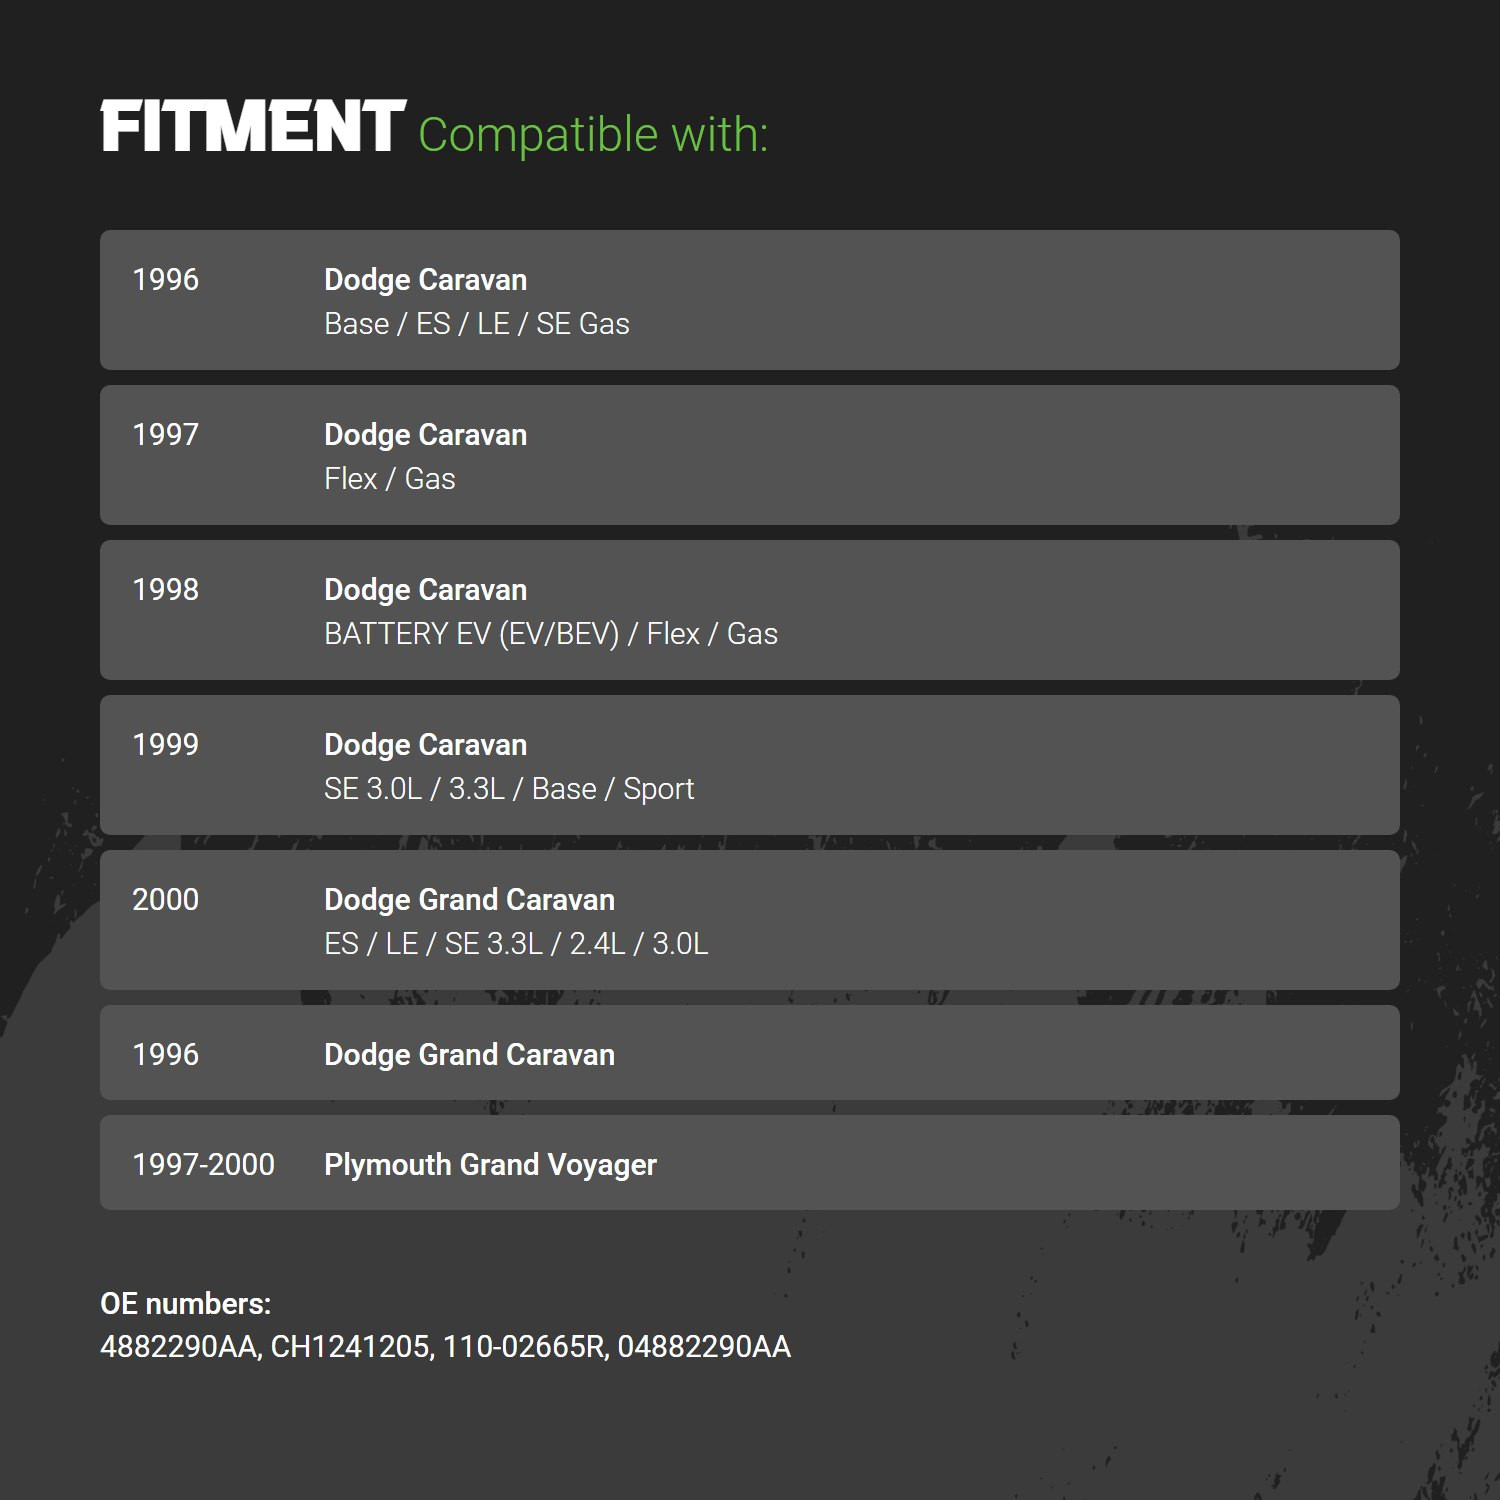Select the Plymouth Grand Voyager row
The image size is (1500, 1500).
750,1163
